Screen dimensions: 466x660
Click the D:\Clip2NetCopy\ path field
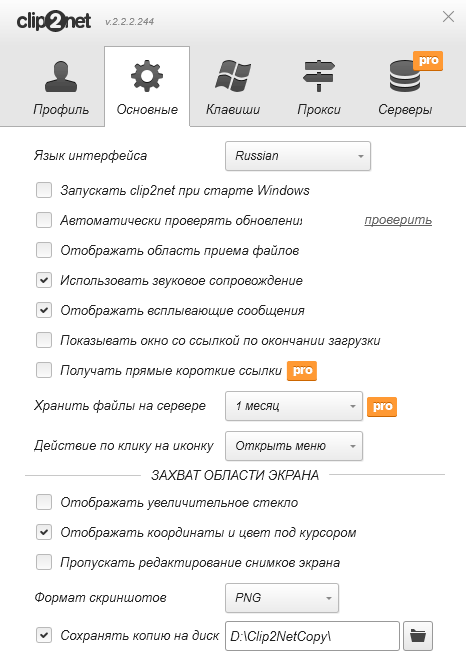pos(312,636)
